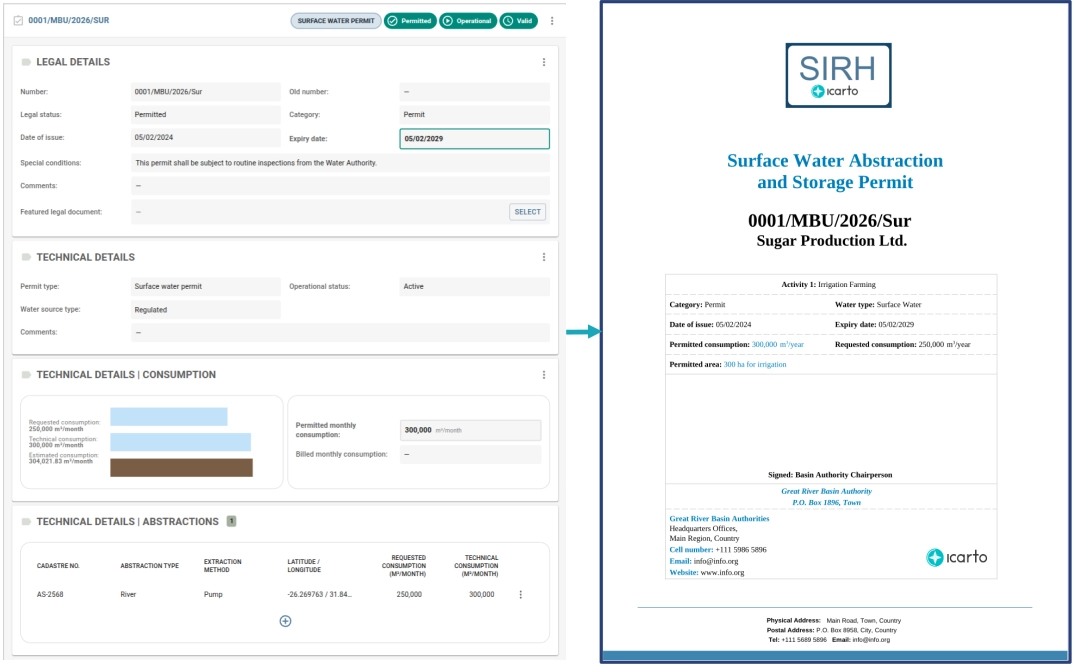
Task: Click the Abstractions section tag icon
Action: pyautogui.click(x=26, y=522)
